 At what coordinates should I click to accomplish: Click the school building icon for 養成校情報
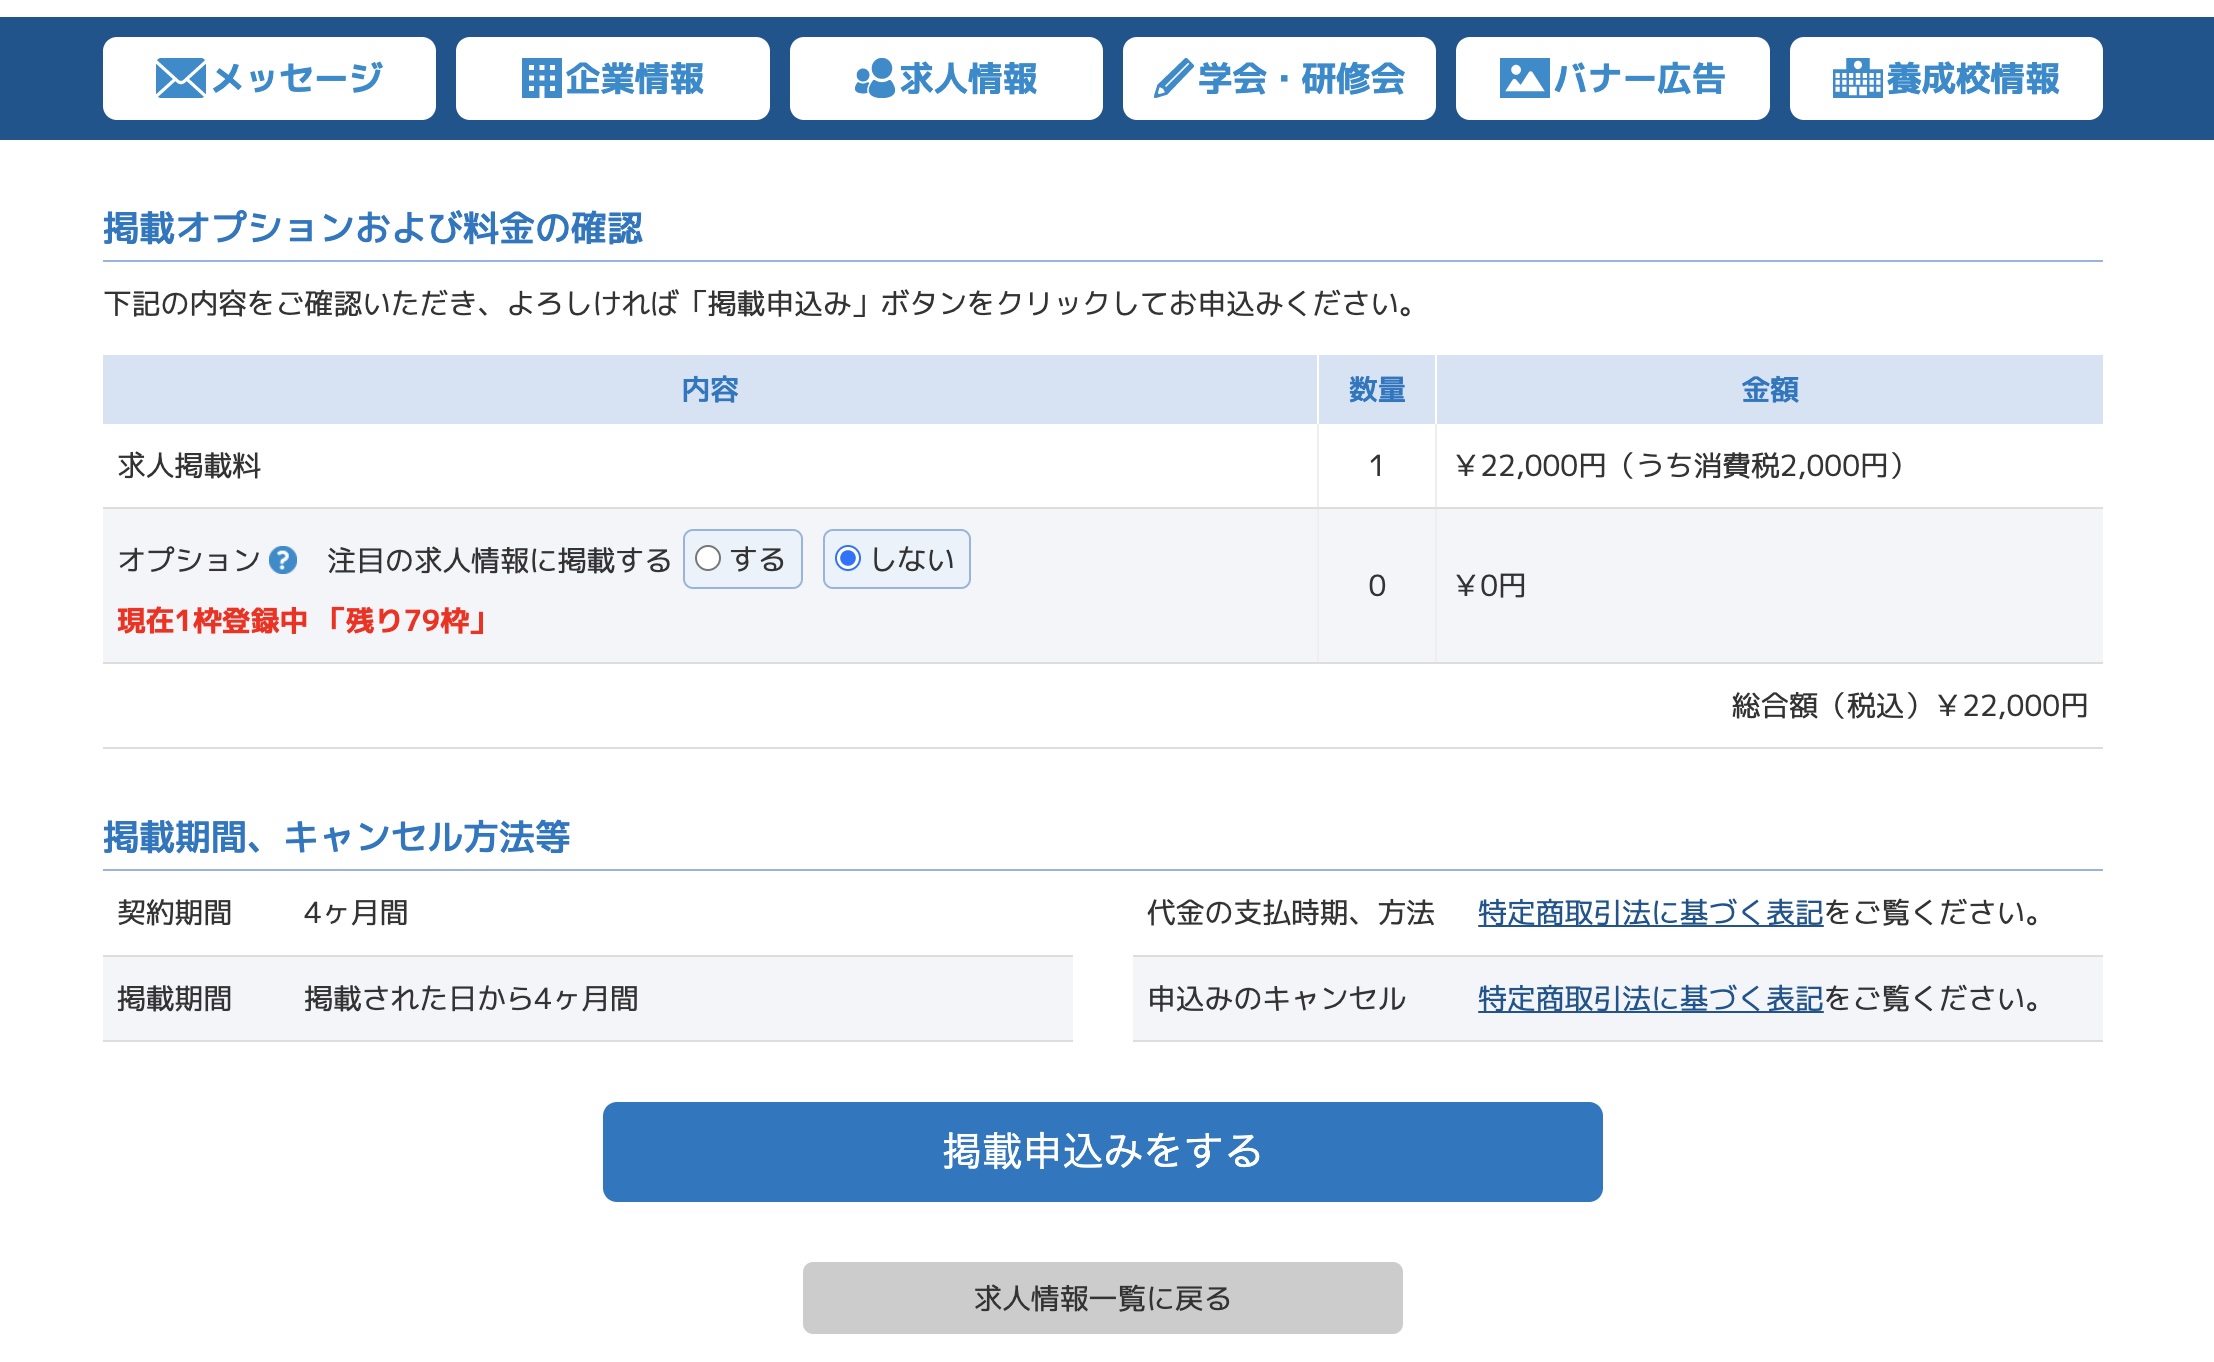click(x=1856, y=78)
